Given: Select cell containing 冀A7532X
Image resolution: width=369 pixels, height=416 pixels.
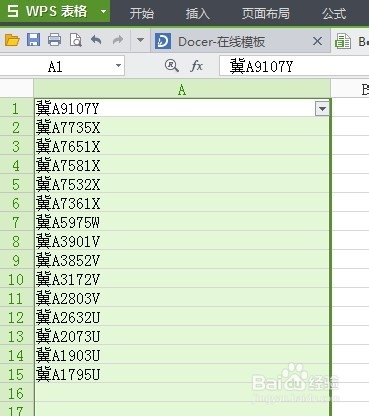Looking at the screenshot, I should click(x=182, y=184).
